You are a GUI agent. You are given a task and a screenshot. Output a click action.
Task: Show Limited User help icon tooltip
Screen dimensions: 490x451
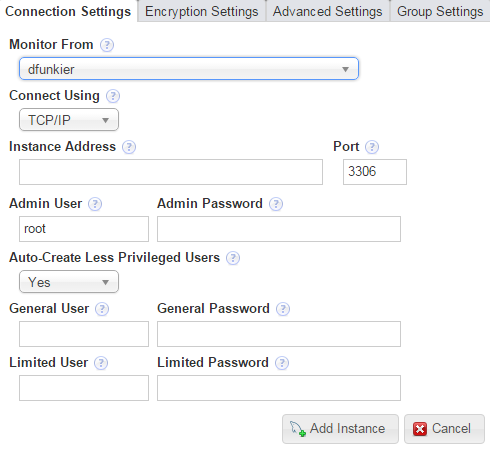[101, 363]
